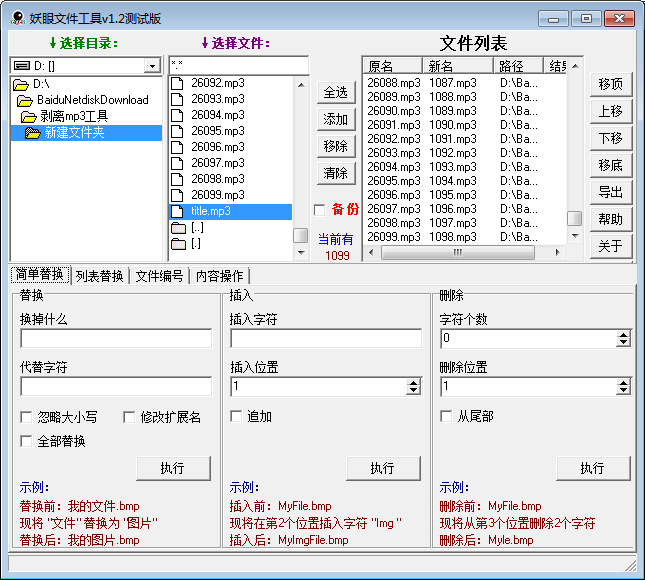Select 26097.mp3 in the file picker list
The width and height of the screenshot is (645, 580).
click(218, 163)
